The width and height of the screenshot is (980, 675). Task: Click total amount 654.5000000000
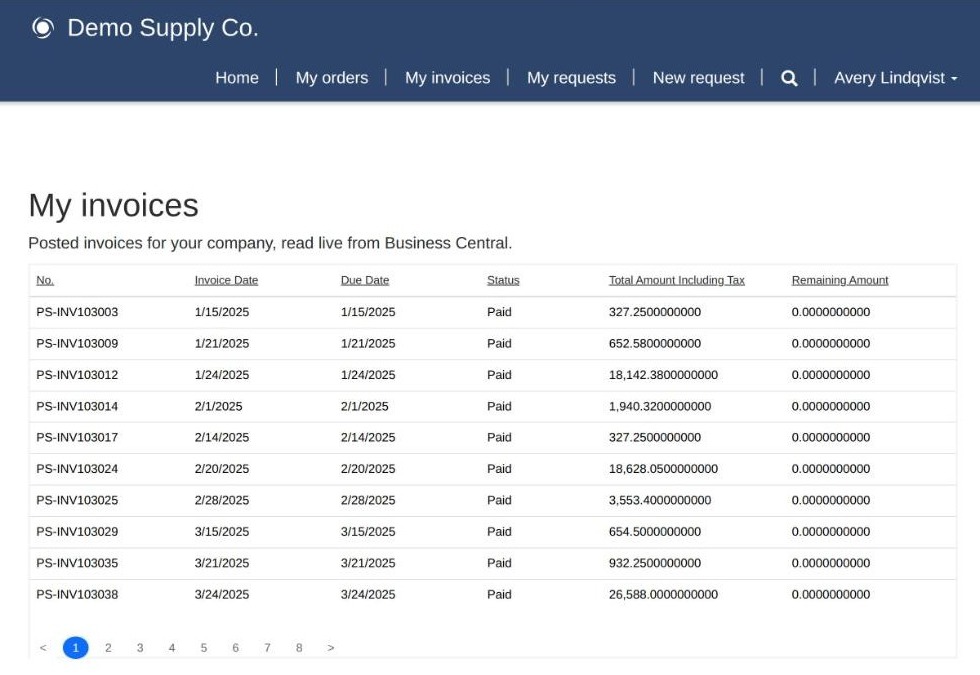coord(655,532)
